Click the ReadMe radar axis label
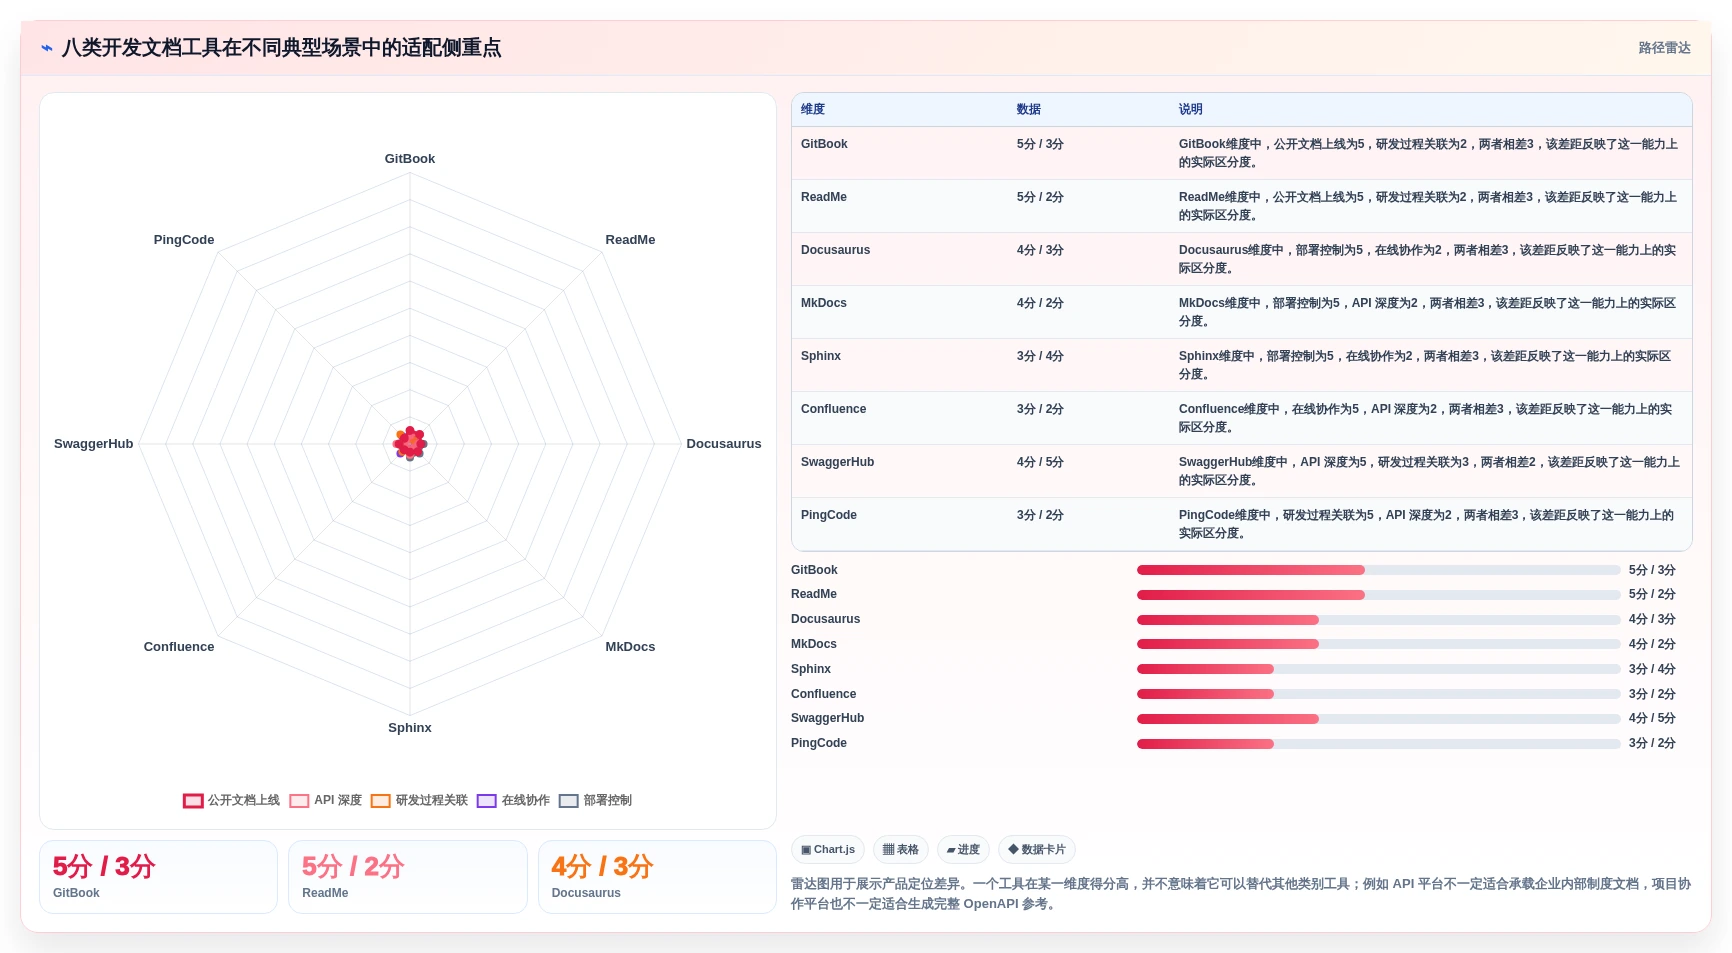Screen dimensions: 1732x953 [x=630, y=240]
